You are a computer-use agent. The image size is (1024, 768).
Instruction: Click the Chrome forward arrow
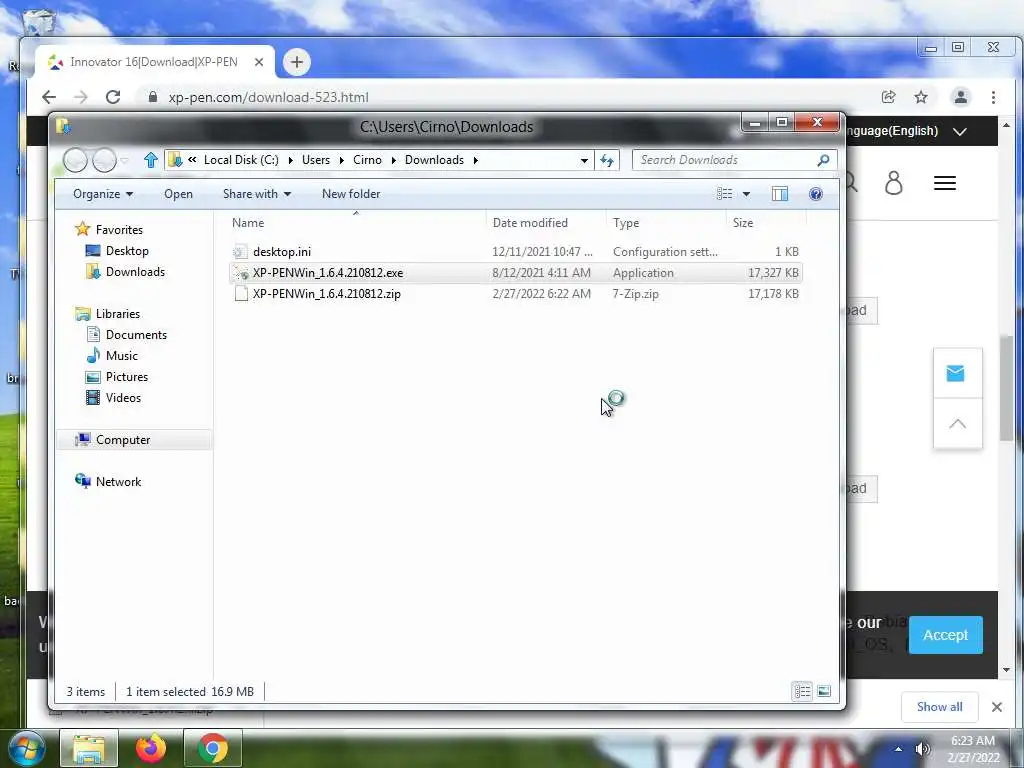[80, 97]
